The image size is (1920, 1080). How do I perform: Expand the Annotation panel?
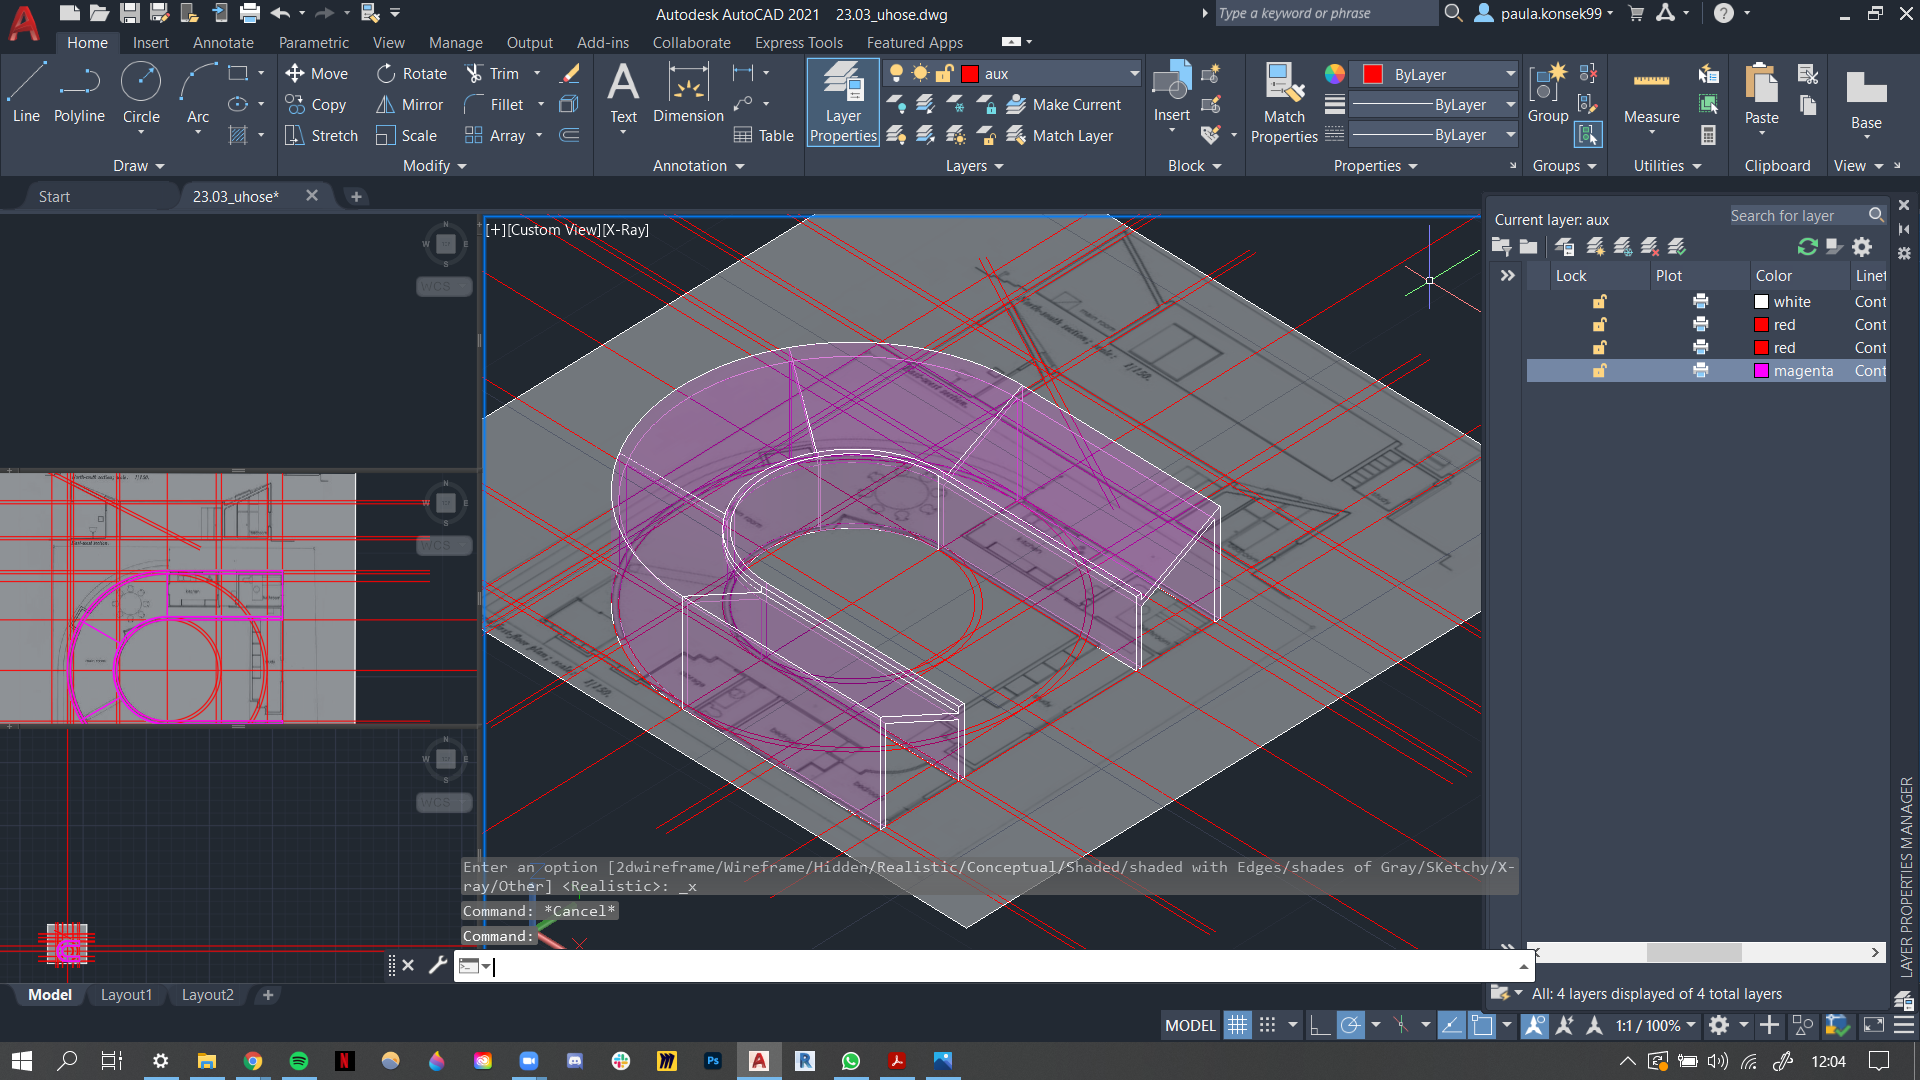[x=699, y=166]
